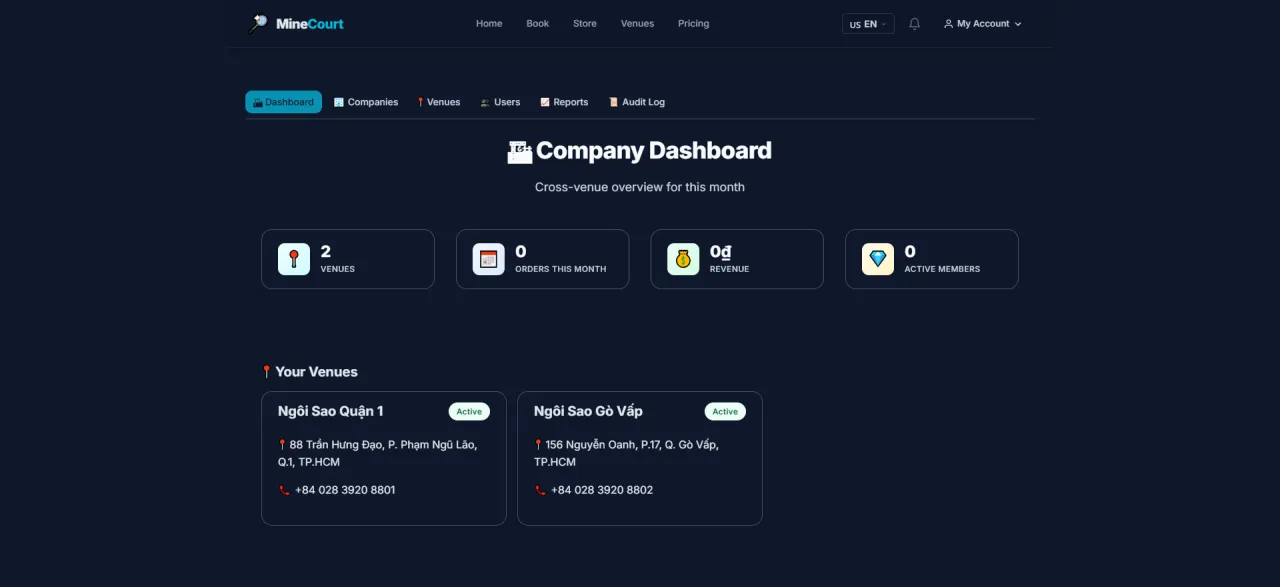Switch to the Reports tab
This screenshot has height=587, width=1280.
(564, 102)
